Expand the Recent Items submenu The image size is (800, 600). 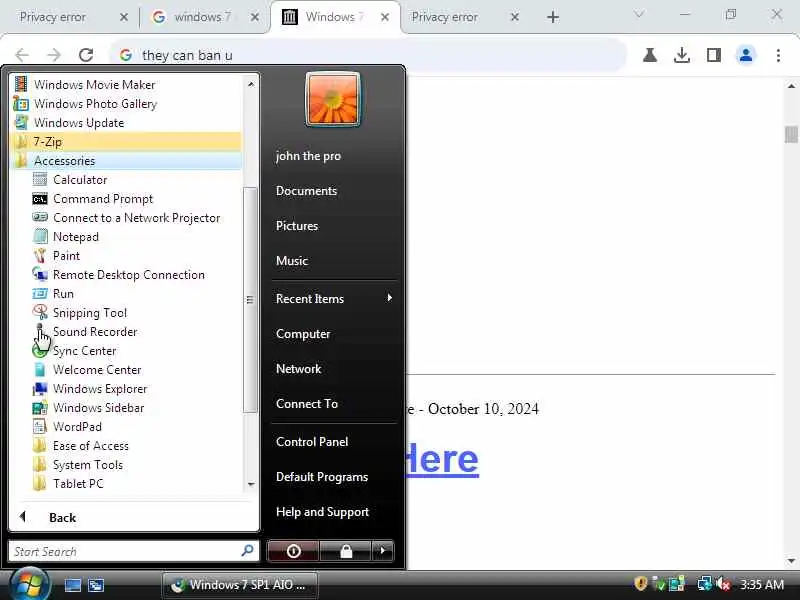pos(333,298)
